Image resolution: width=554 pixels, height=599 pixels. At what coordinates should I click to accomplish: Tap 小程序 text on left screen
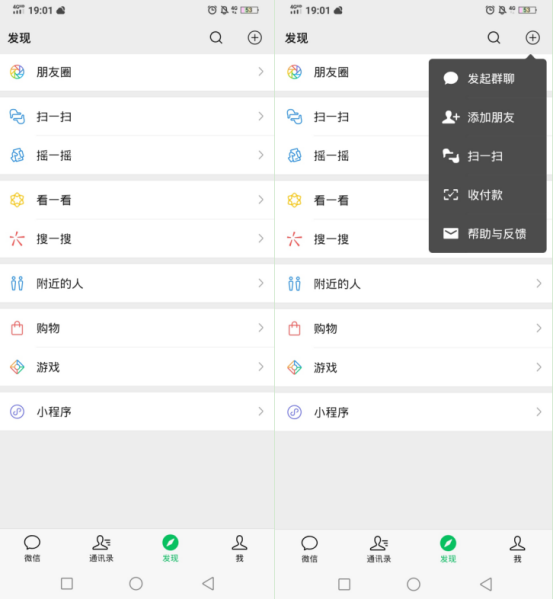pyautogui.click(x=54, y=412)
